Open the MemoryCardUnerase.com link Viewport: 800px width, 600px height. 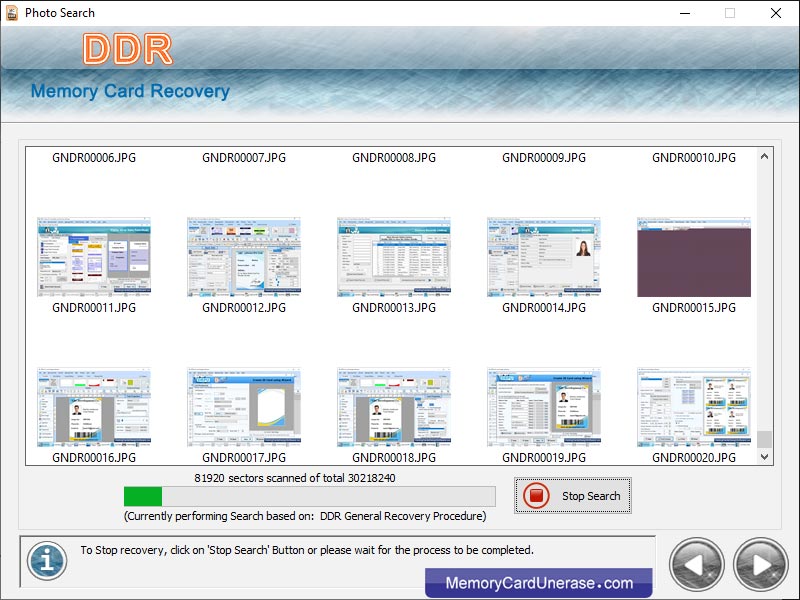tap(539, 583)
